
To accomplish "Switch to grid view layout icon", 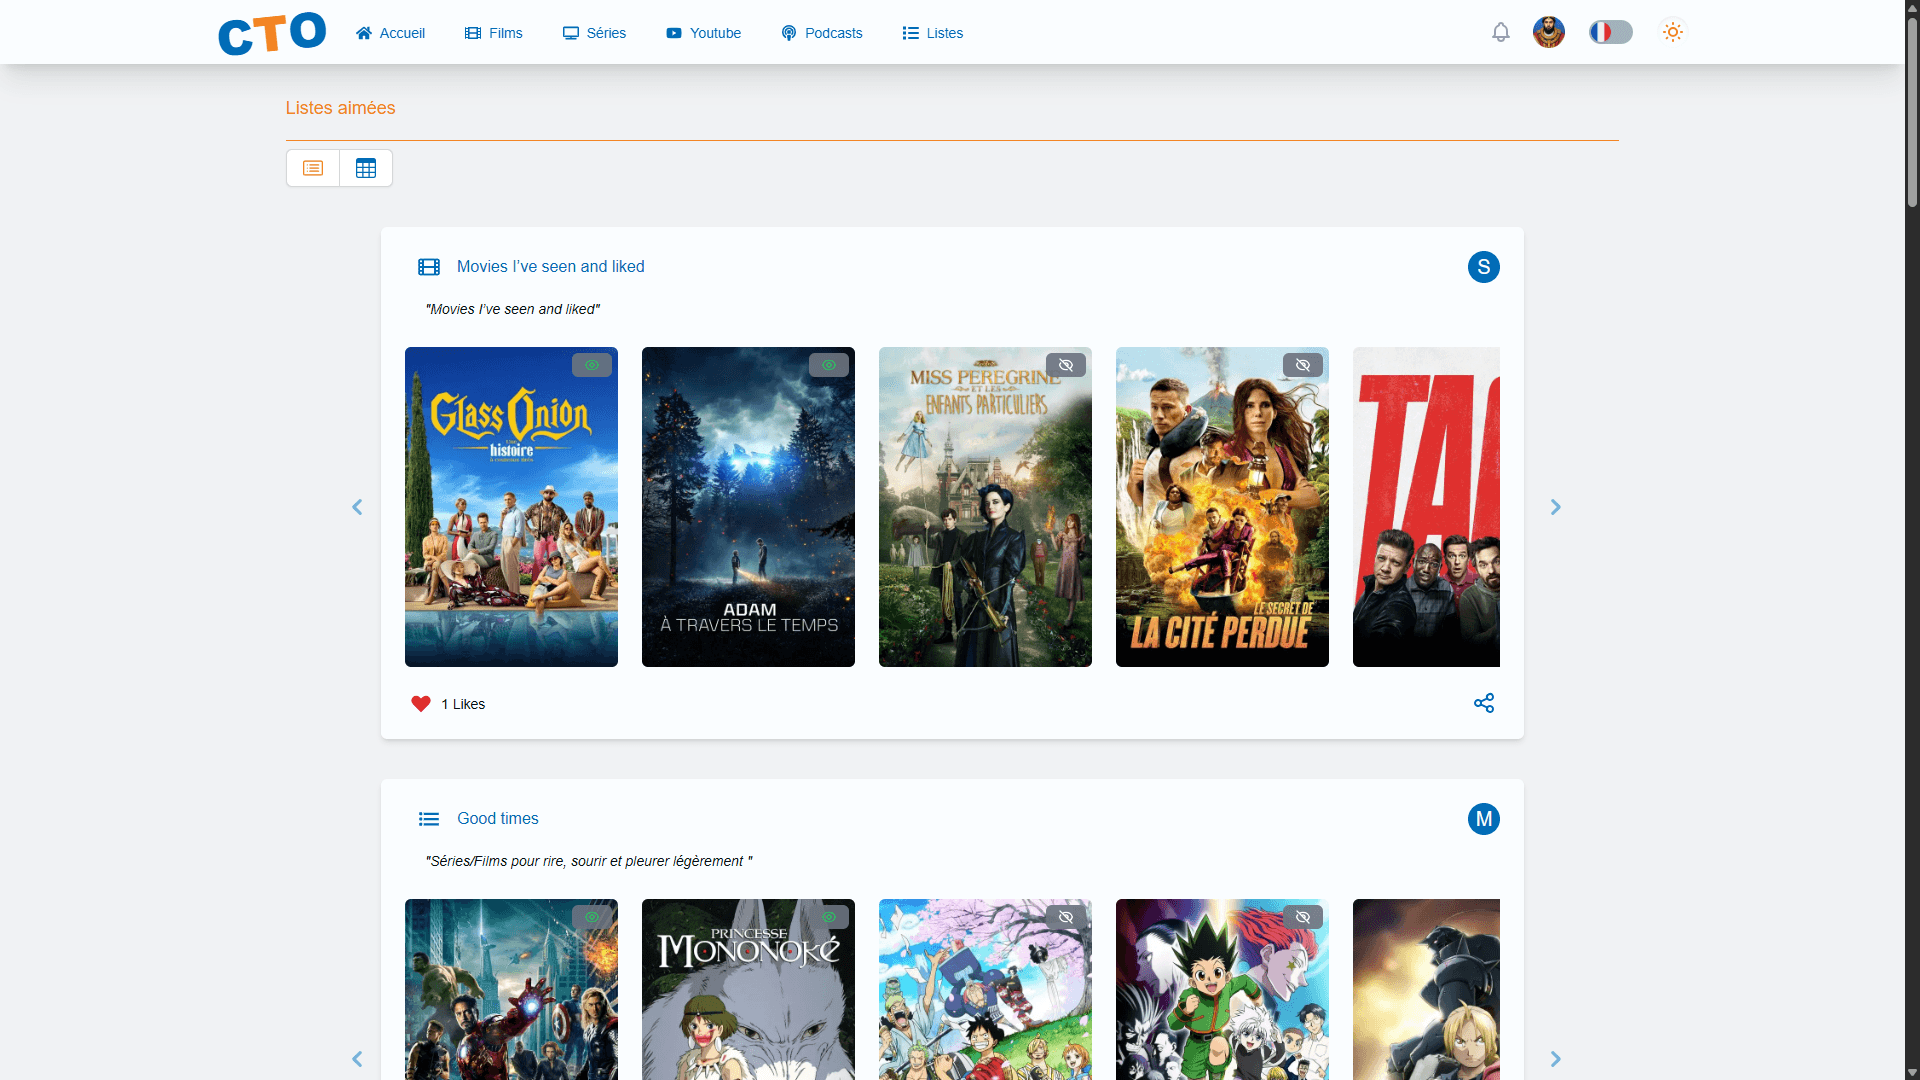I will click(366, 168).
